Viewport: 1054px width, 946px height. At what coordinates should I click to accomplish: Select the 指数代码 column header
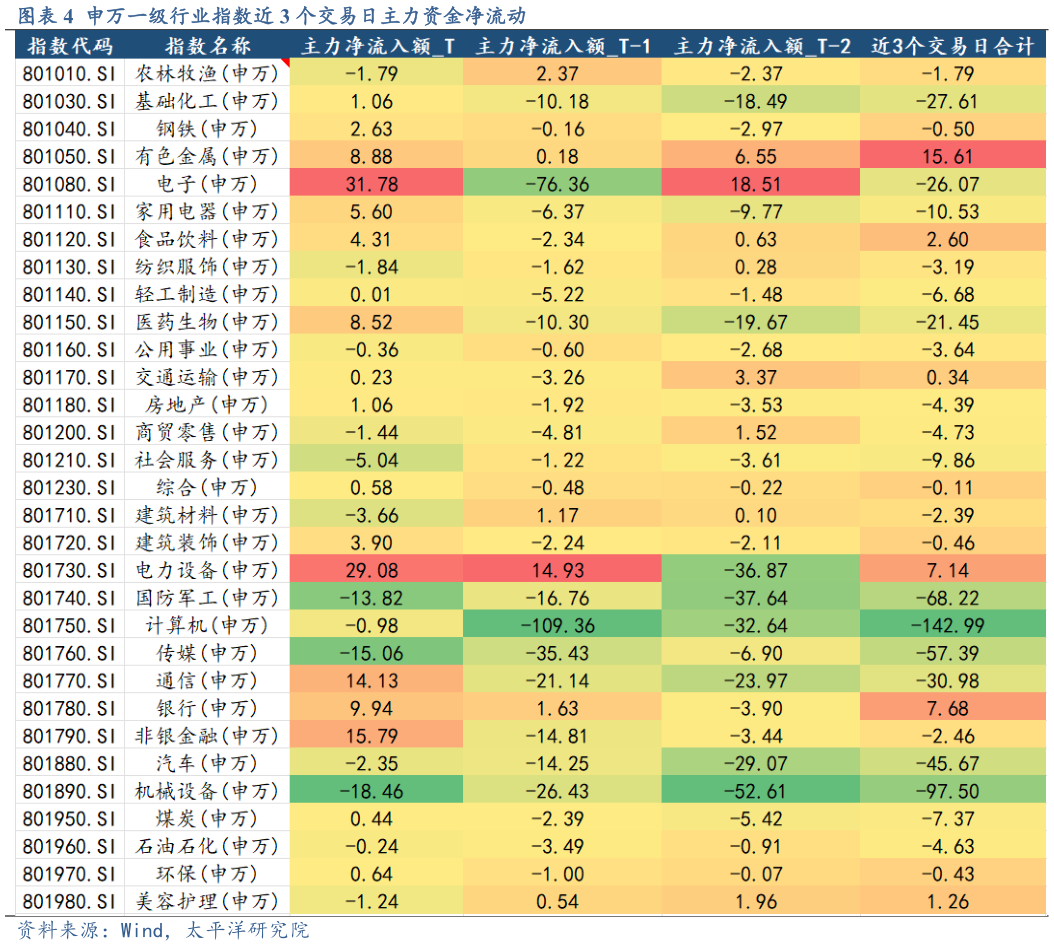click(69, 46)
